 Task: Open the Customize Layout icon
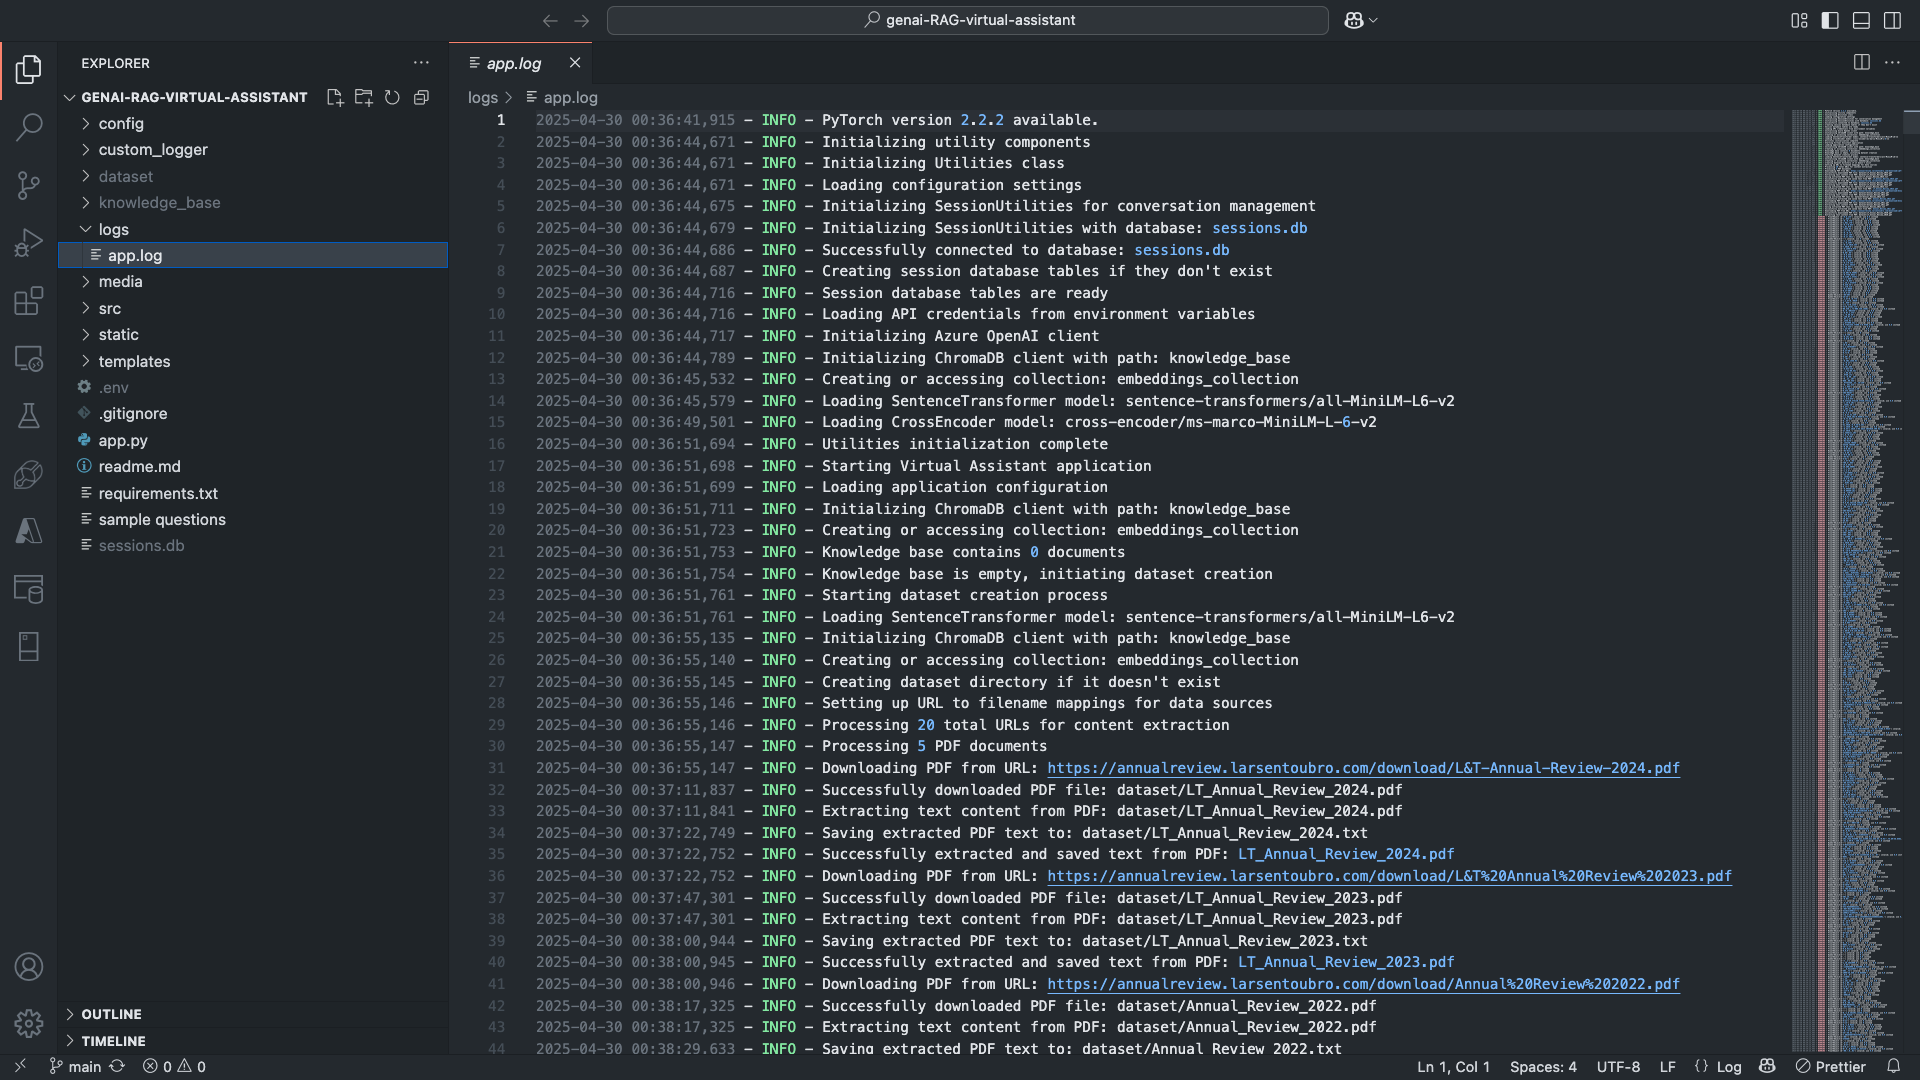point(1799,20)
